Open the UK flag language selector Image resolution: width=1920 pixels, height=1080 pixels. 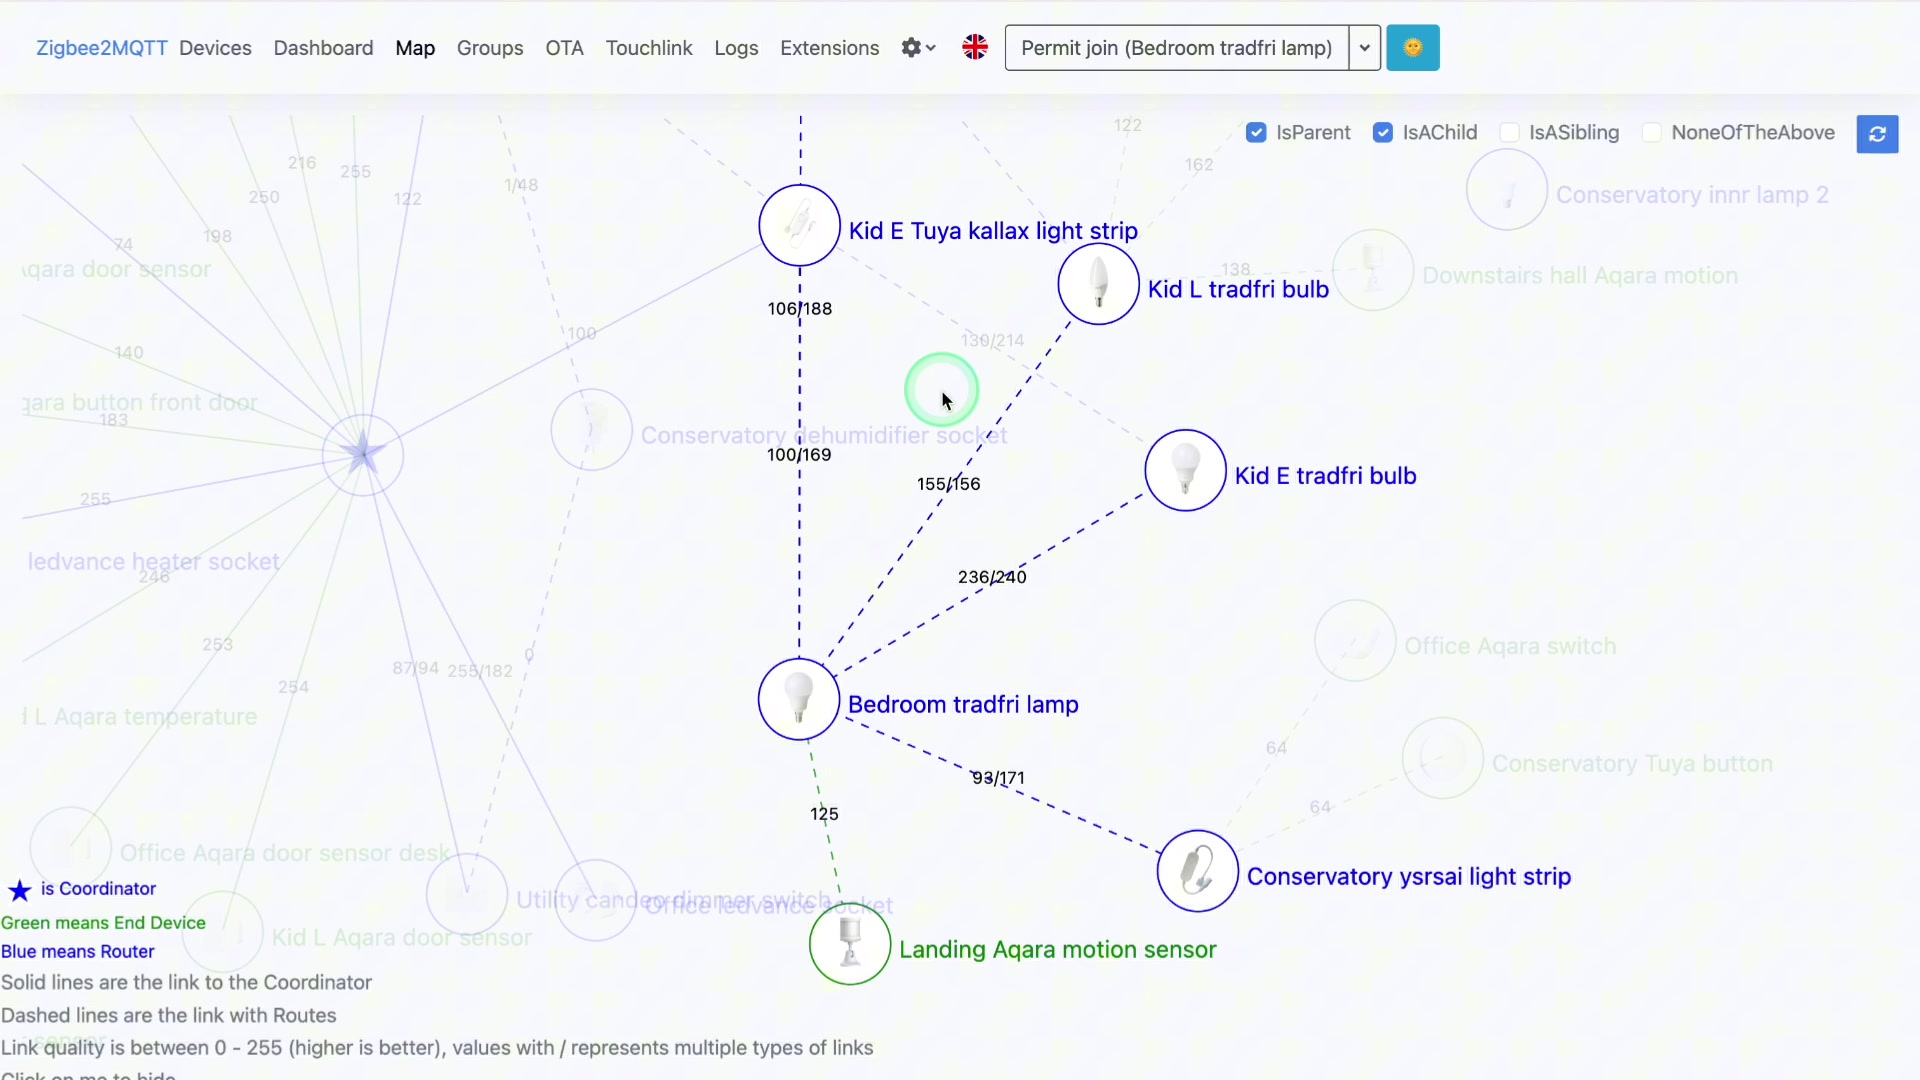coord(975,48)
